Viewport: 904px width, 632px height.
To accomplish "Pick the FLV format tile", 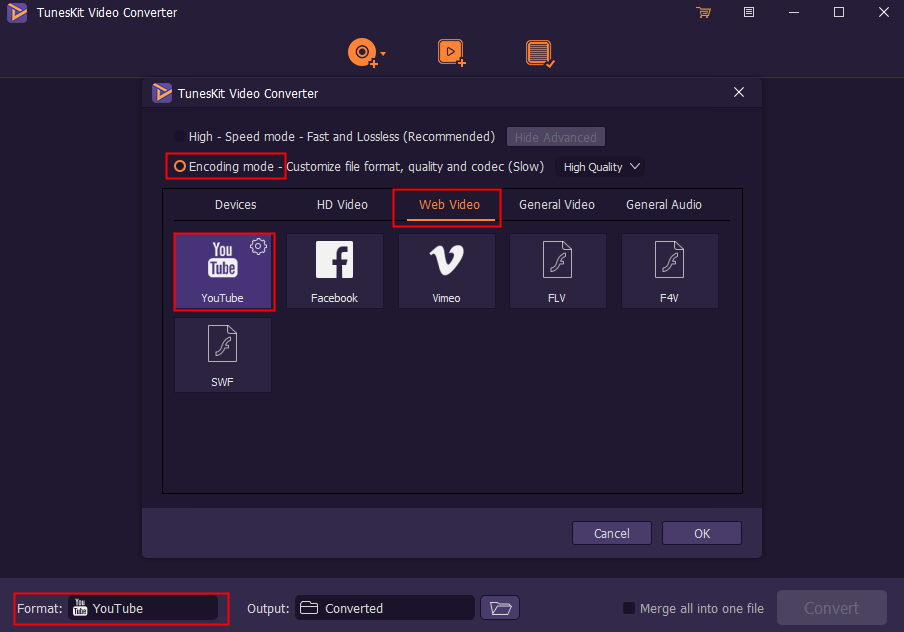I will coord(558,271).
